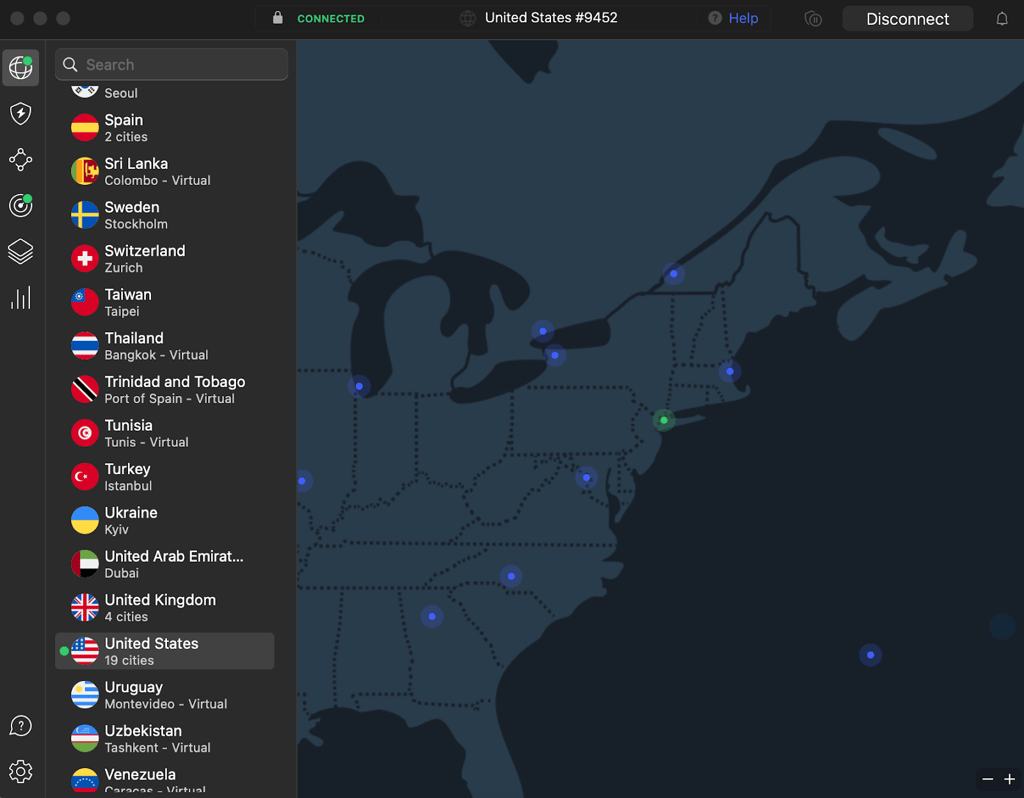The width and height of the screenshot is (1024, 798).
Task: Select Venezuela from the country list
Action: click(165, 780)
